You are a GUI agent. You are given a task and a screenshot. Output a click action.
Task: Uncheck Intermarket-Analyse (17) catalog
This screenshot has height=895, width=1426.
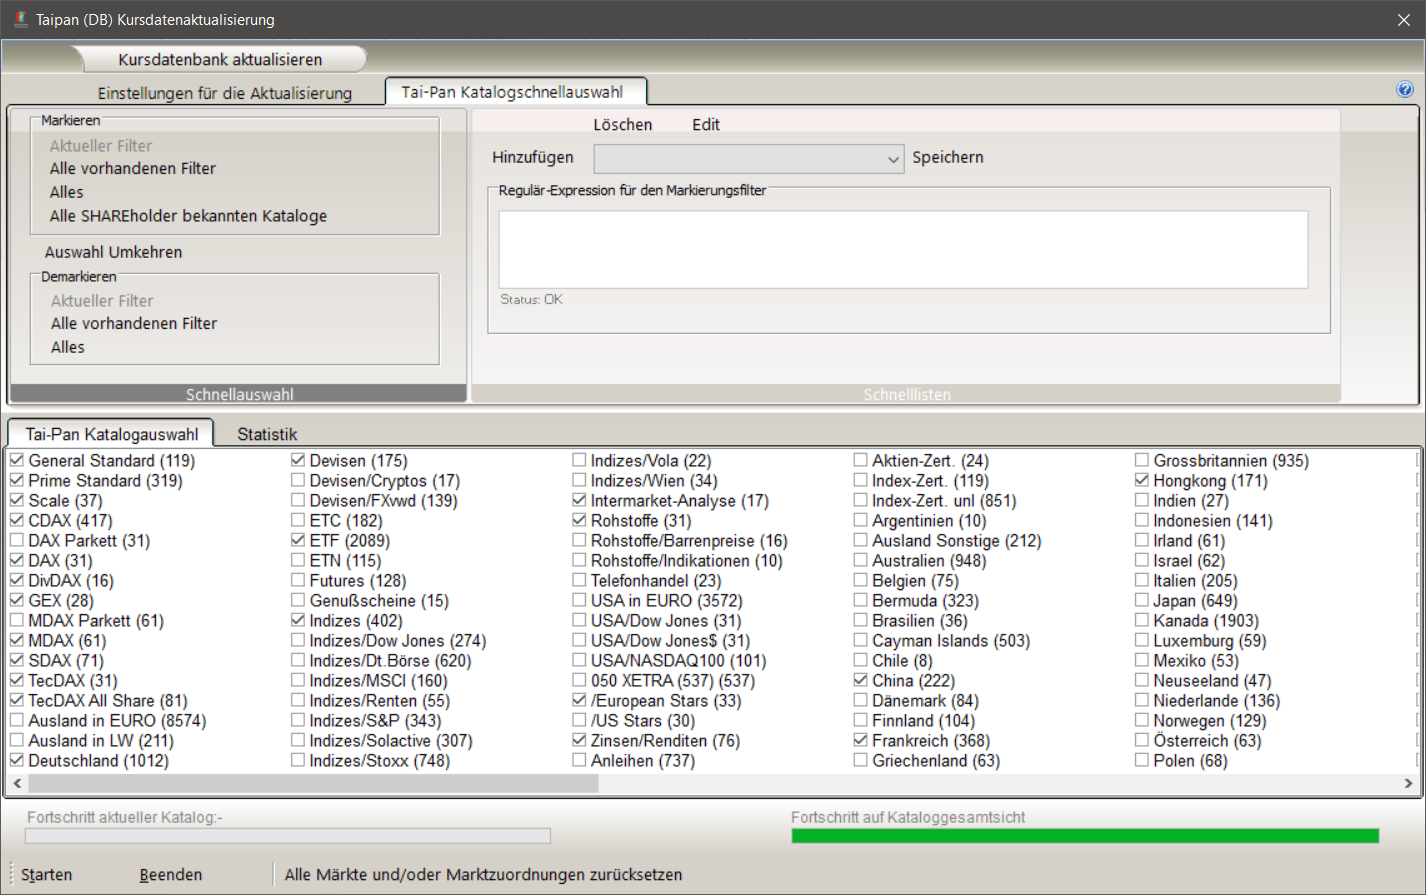point(579,501)
